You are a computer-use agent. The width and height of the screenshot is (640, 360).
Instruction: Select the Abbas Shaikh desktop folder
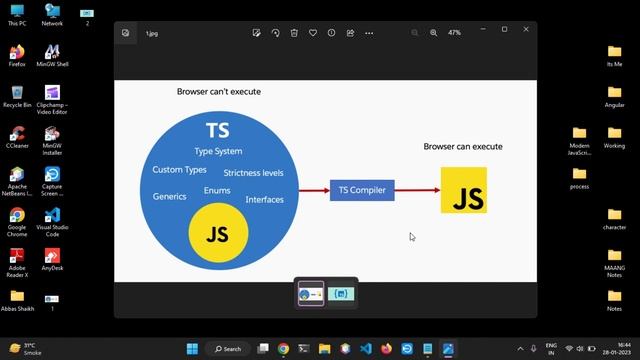[17, 301]
